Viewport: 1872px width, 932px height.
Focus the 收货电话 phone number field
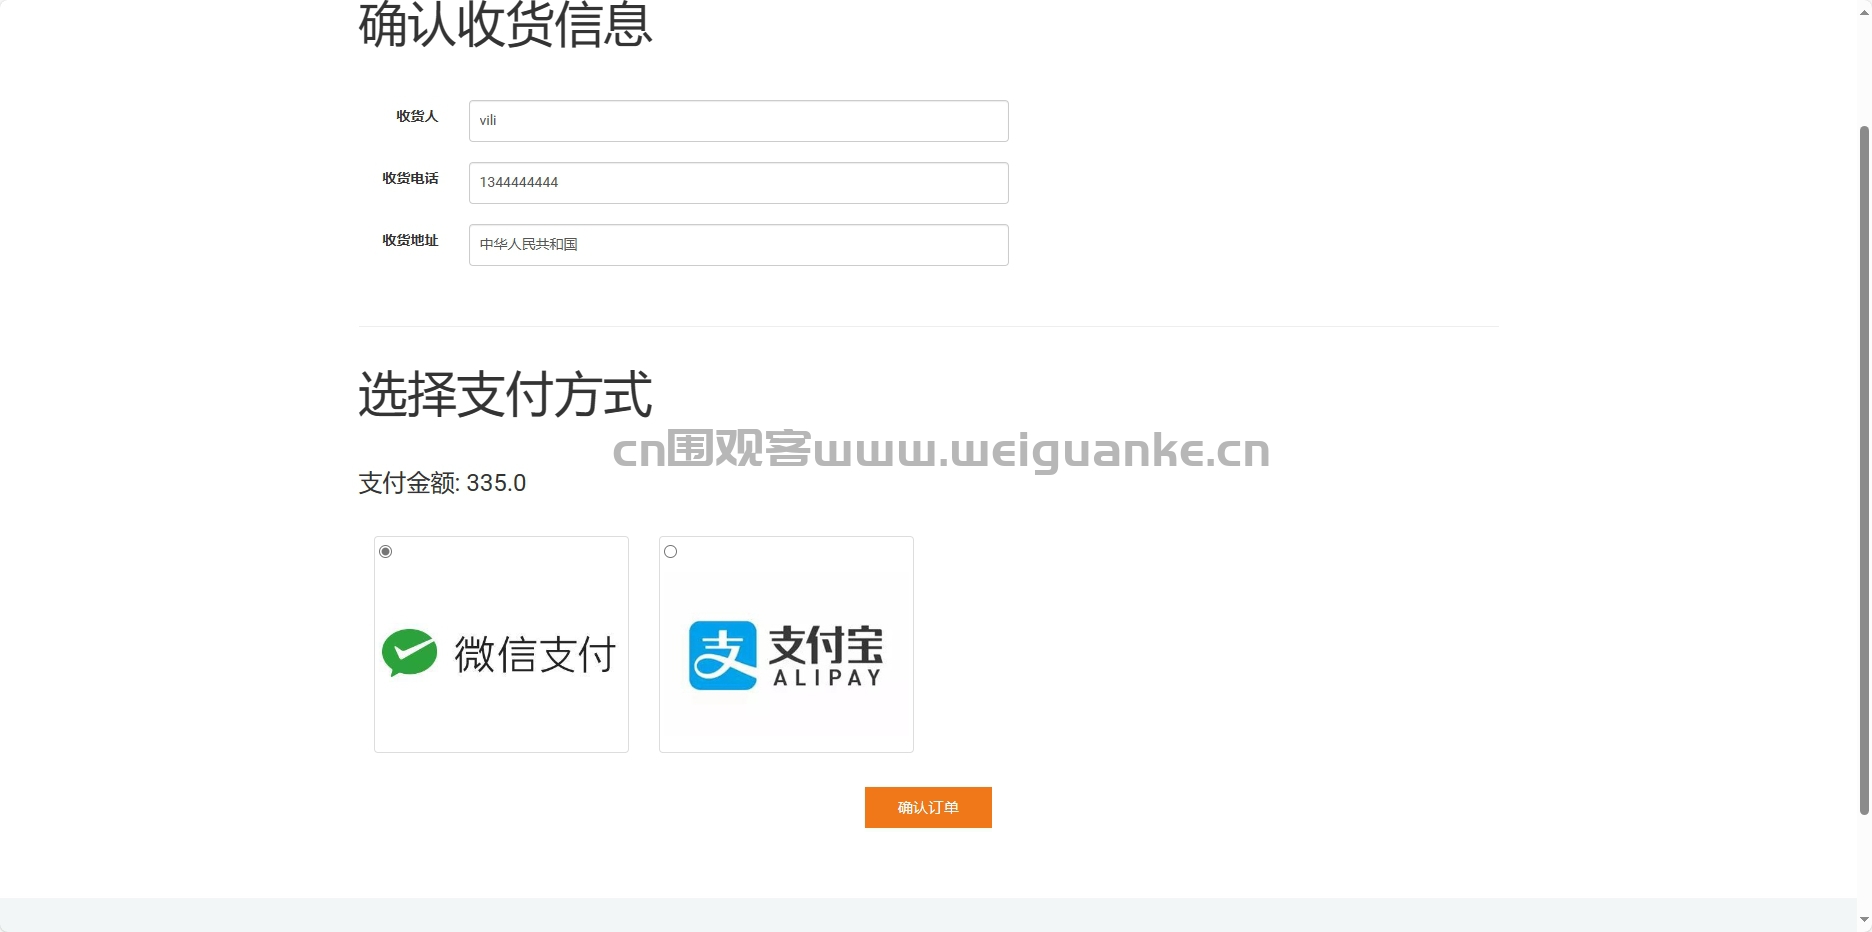click(x=739, y=183)
